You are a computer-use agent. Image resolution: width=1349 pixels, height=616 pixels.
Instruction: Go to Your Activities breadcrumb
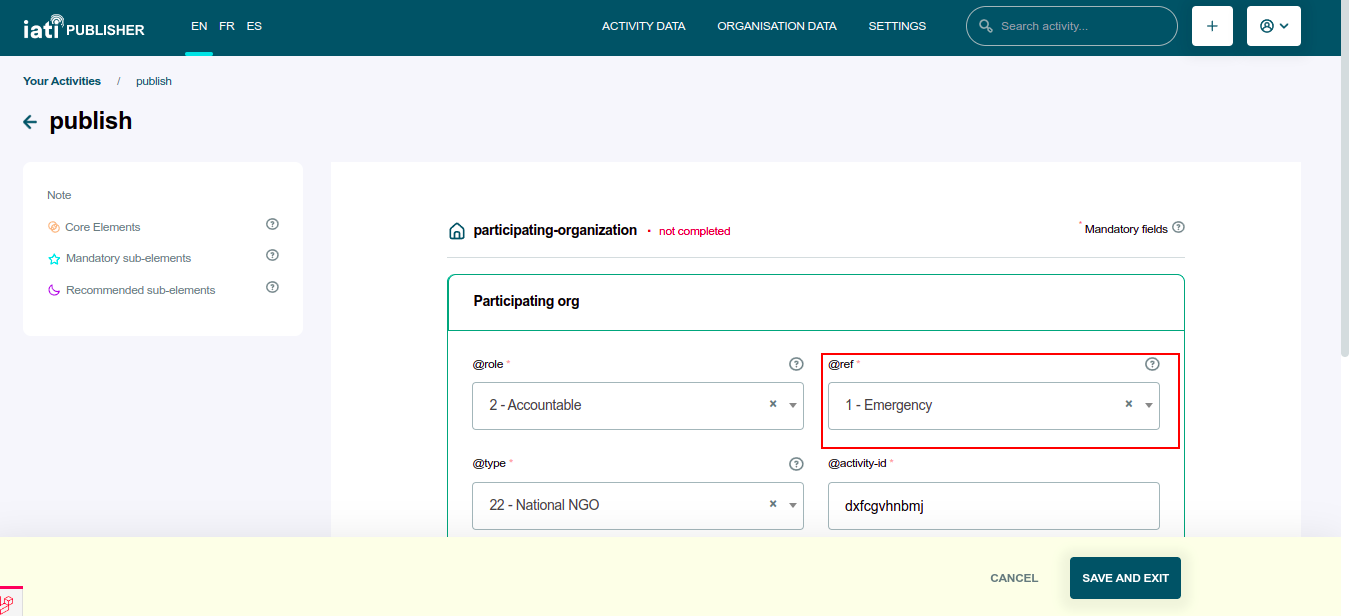tap(62, 81)
